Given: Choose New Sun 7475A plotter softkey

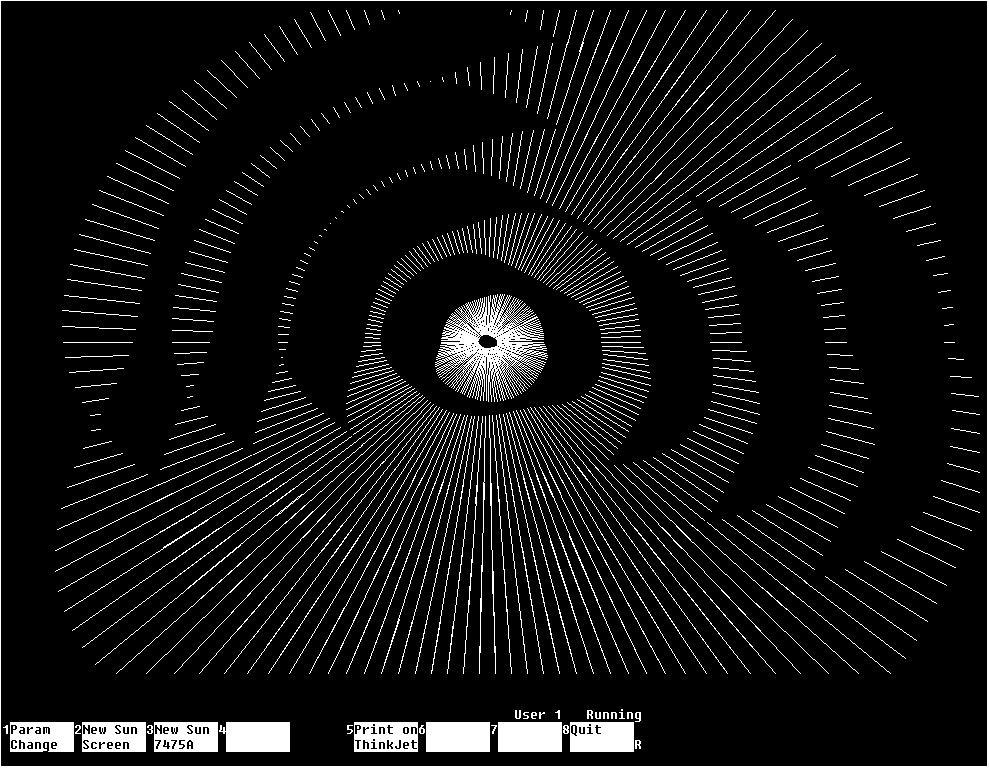Looking at the screenshot, I should [x=182, y=737].
